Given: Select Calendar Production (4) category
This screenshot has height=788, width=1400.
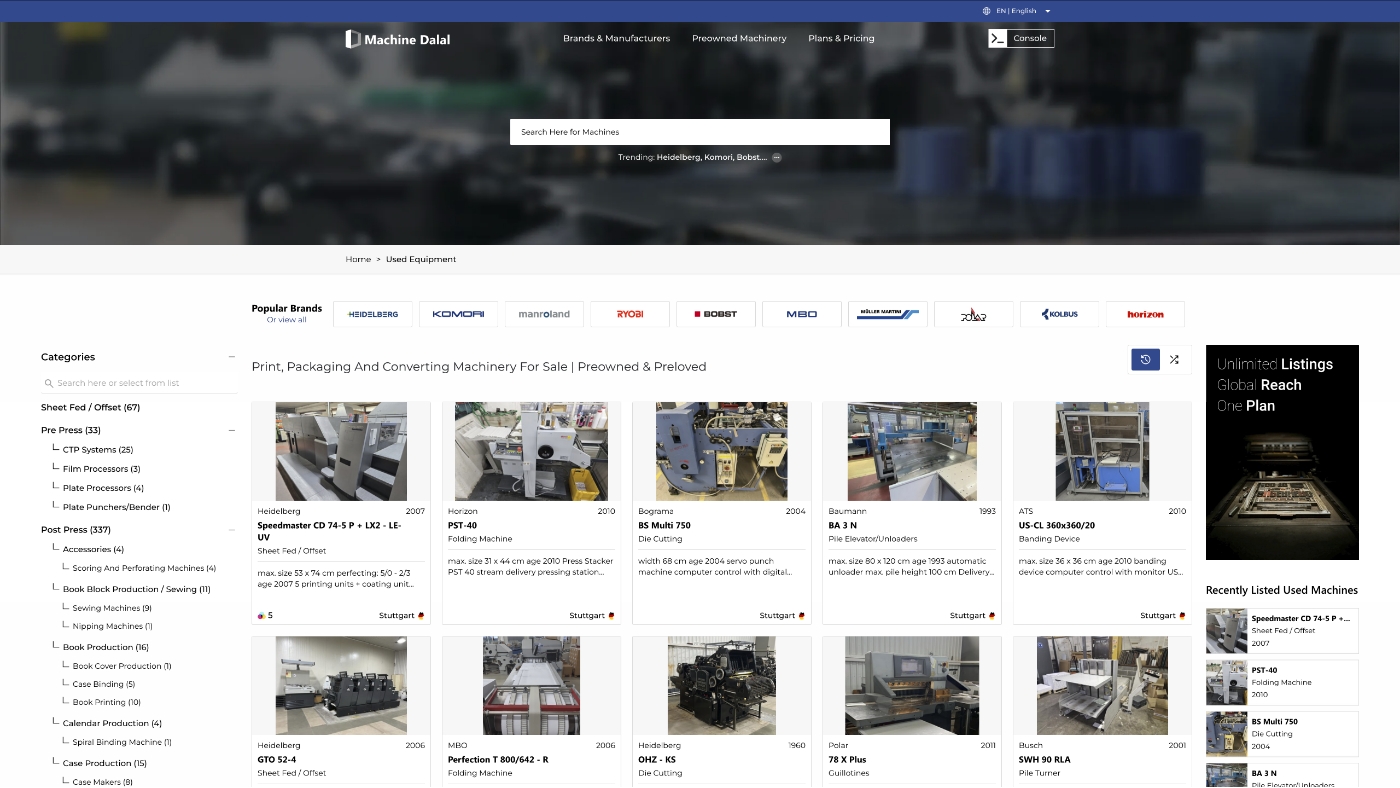Looking at the screenshot, I should (x=113, y=723).
